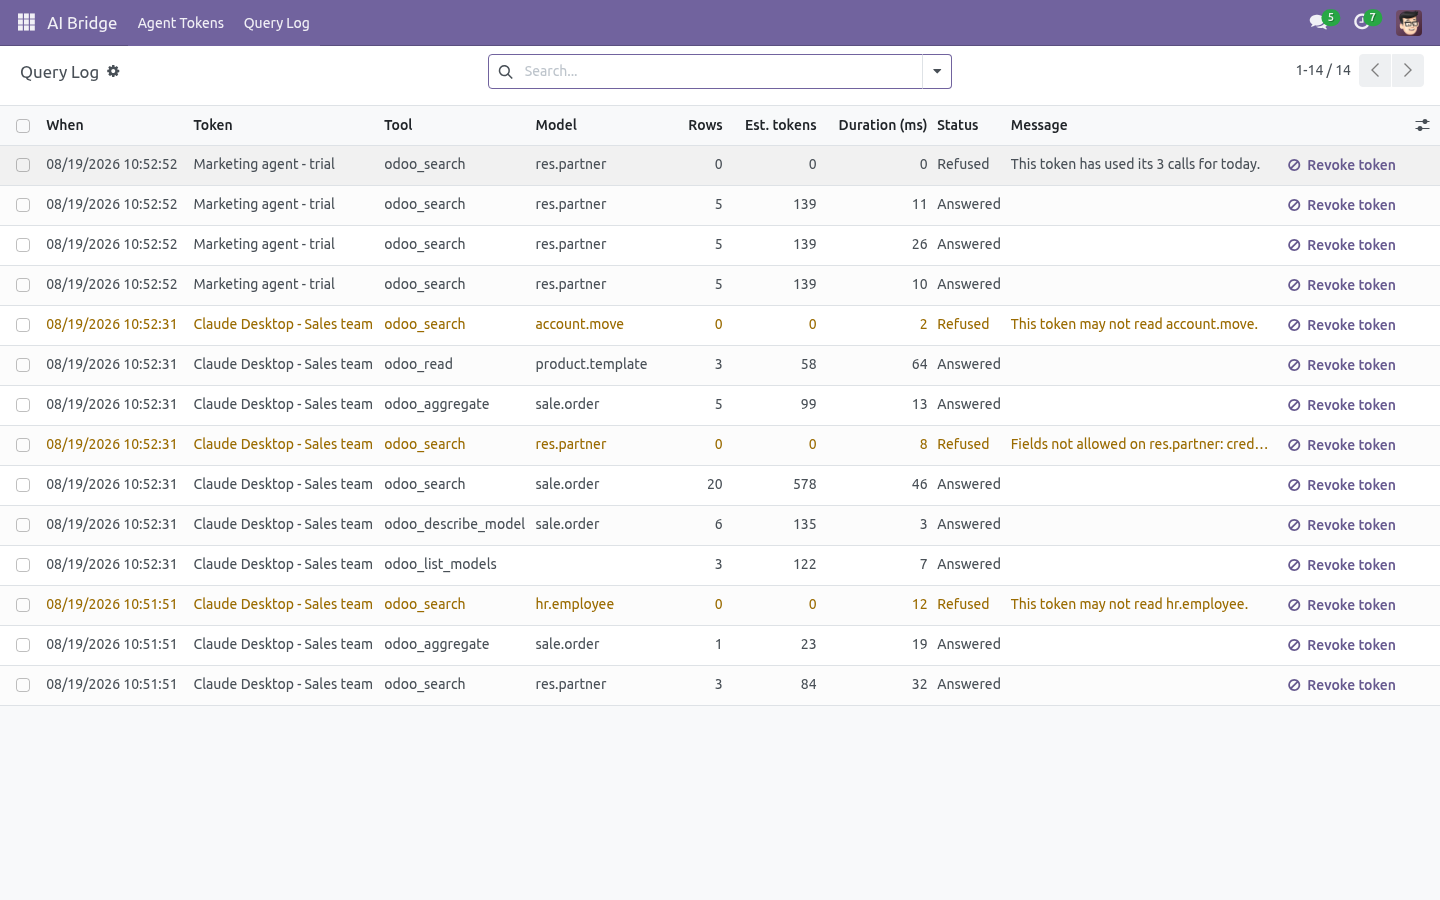The width and height of the screenshot is (1440, 900).
Task: Open the apps grid menu
Action: point(26,22)
